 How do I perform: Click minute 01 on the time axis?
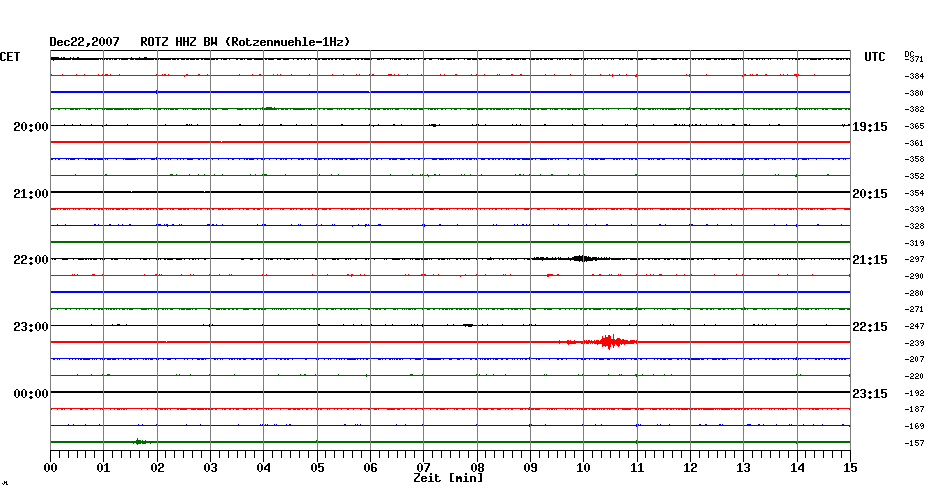[104, 467]
